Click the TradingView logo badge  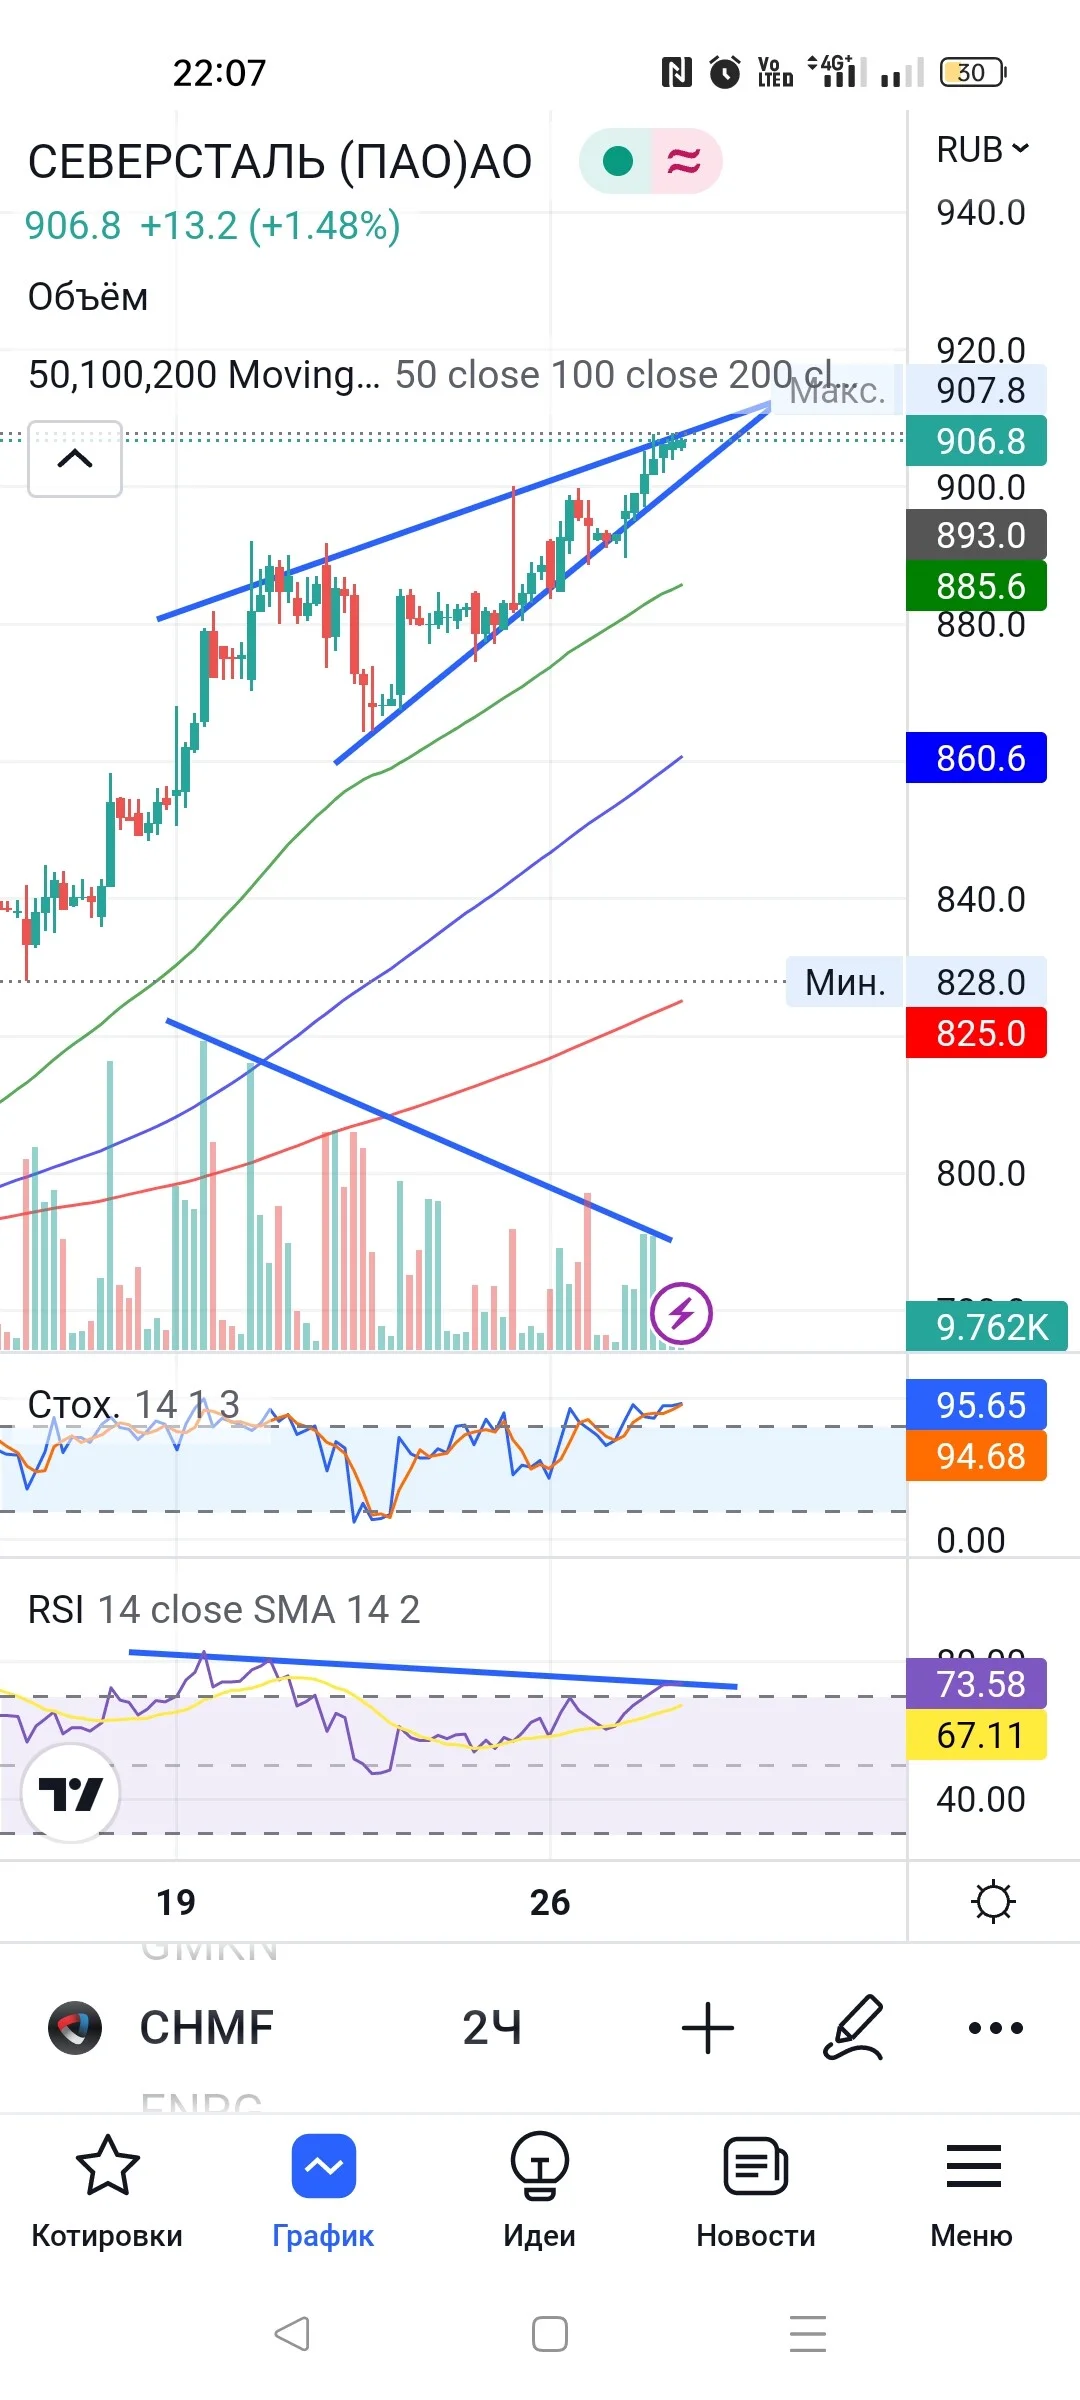pyautogui.click(x=70, y=1793)
